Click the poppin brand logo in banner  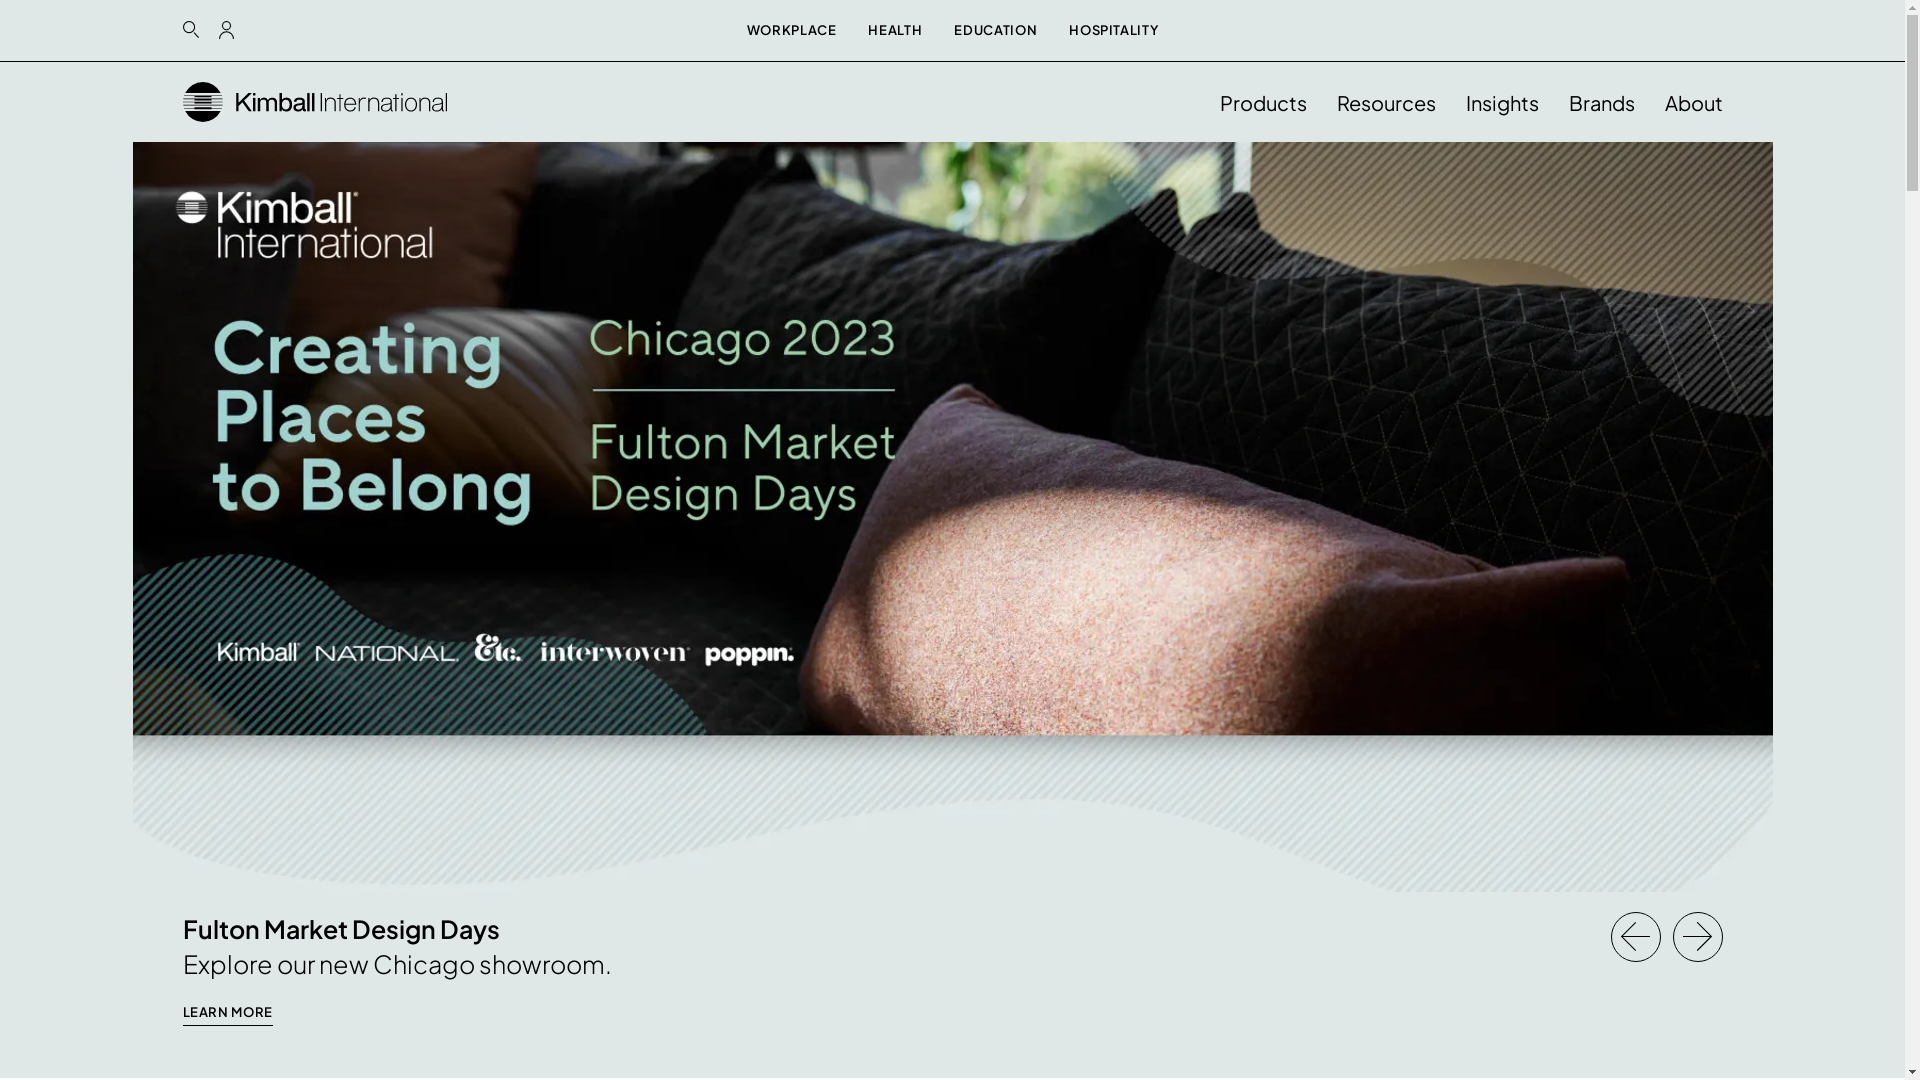point(749,654)
